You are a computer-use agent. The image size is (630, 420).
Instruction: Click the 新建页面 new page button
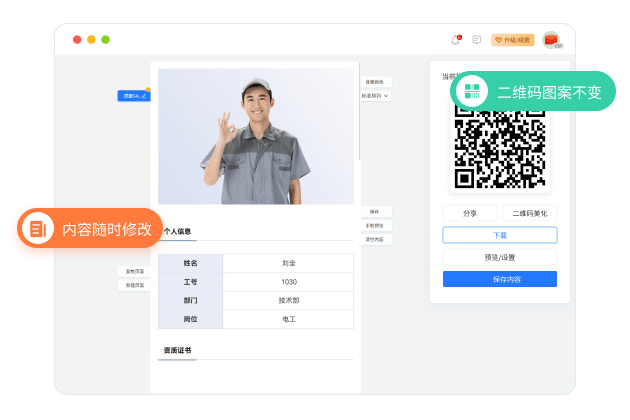tap(135, 285)
